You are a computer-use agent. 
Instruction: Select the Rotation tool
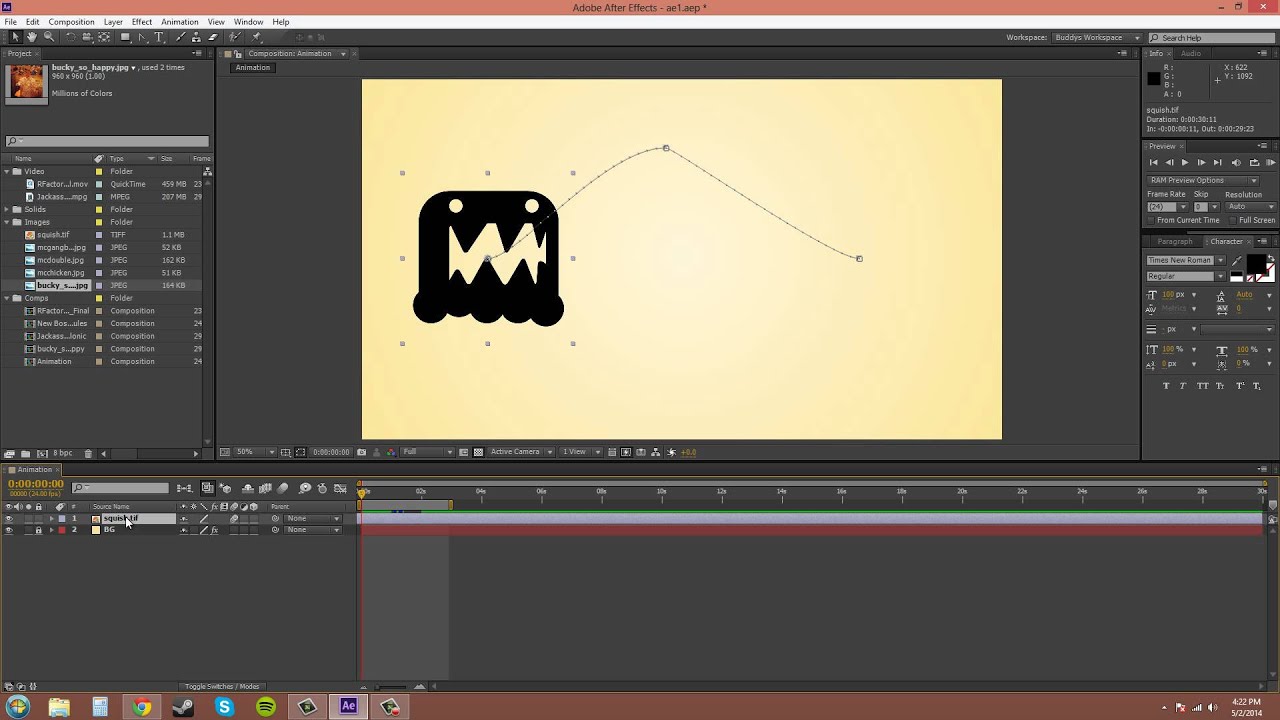(71, 37)
